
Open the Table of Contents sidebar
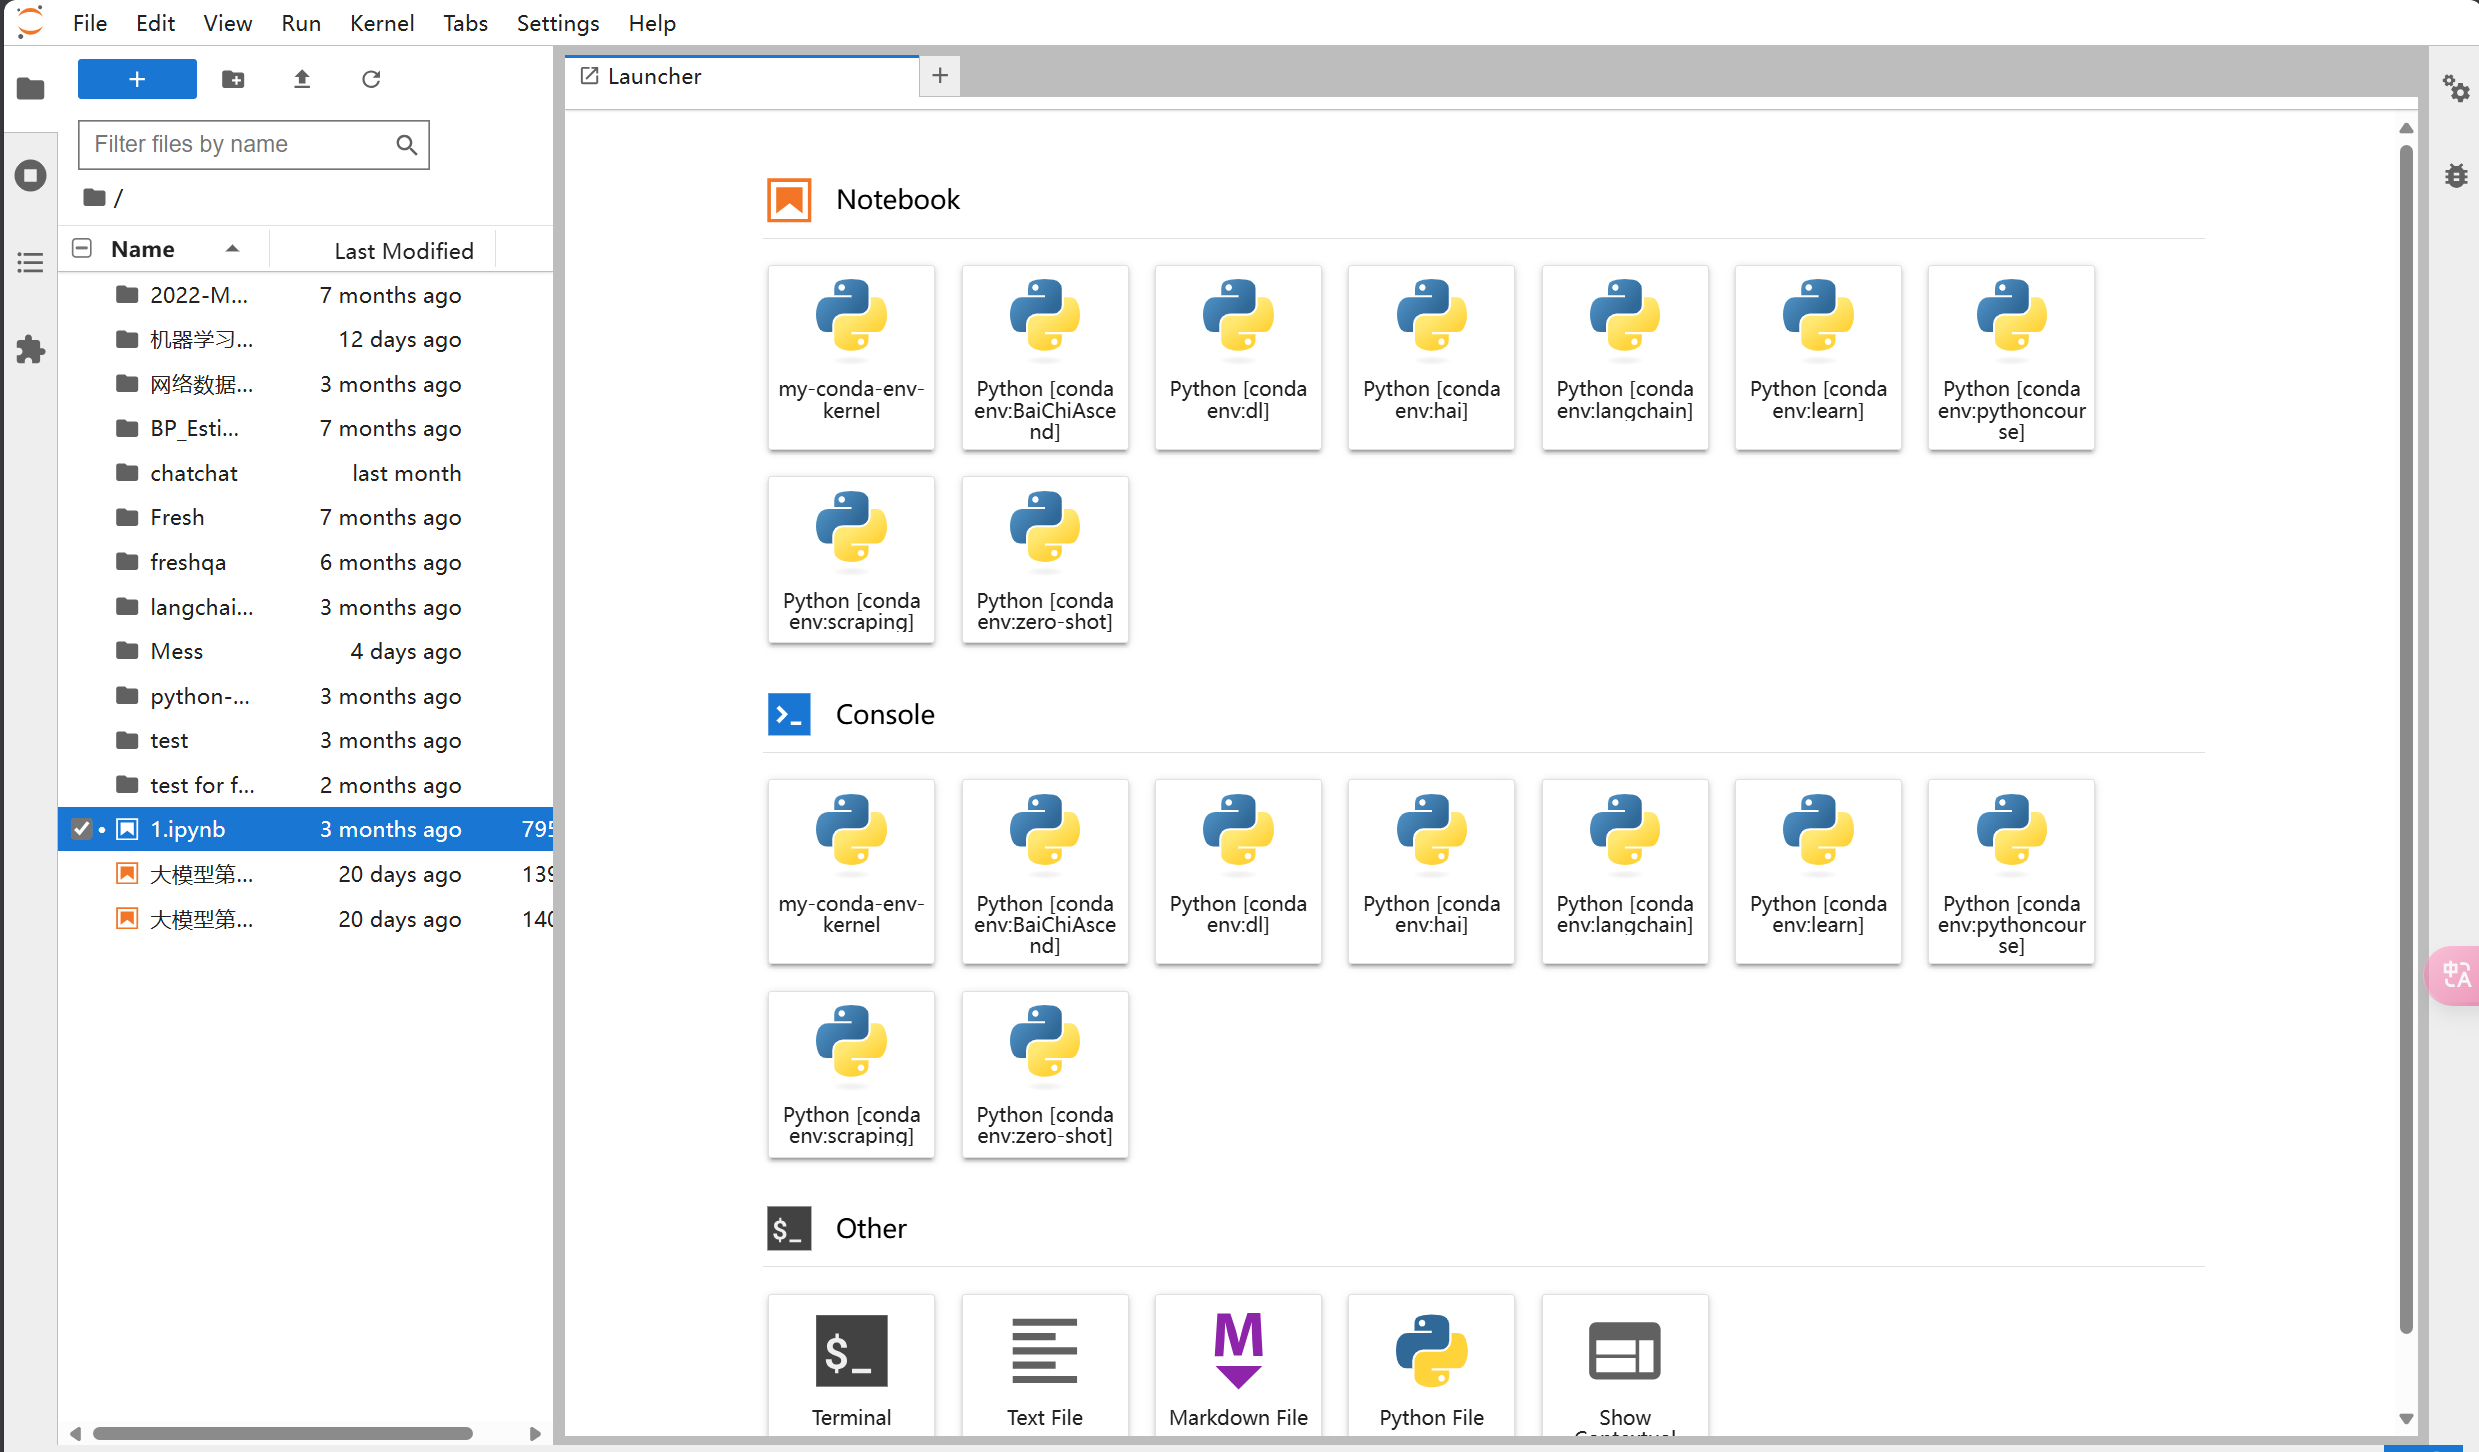(30, 263)
